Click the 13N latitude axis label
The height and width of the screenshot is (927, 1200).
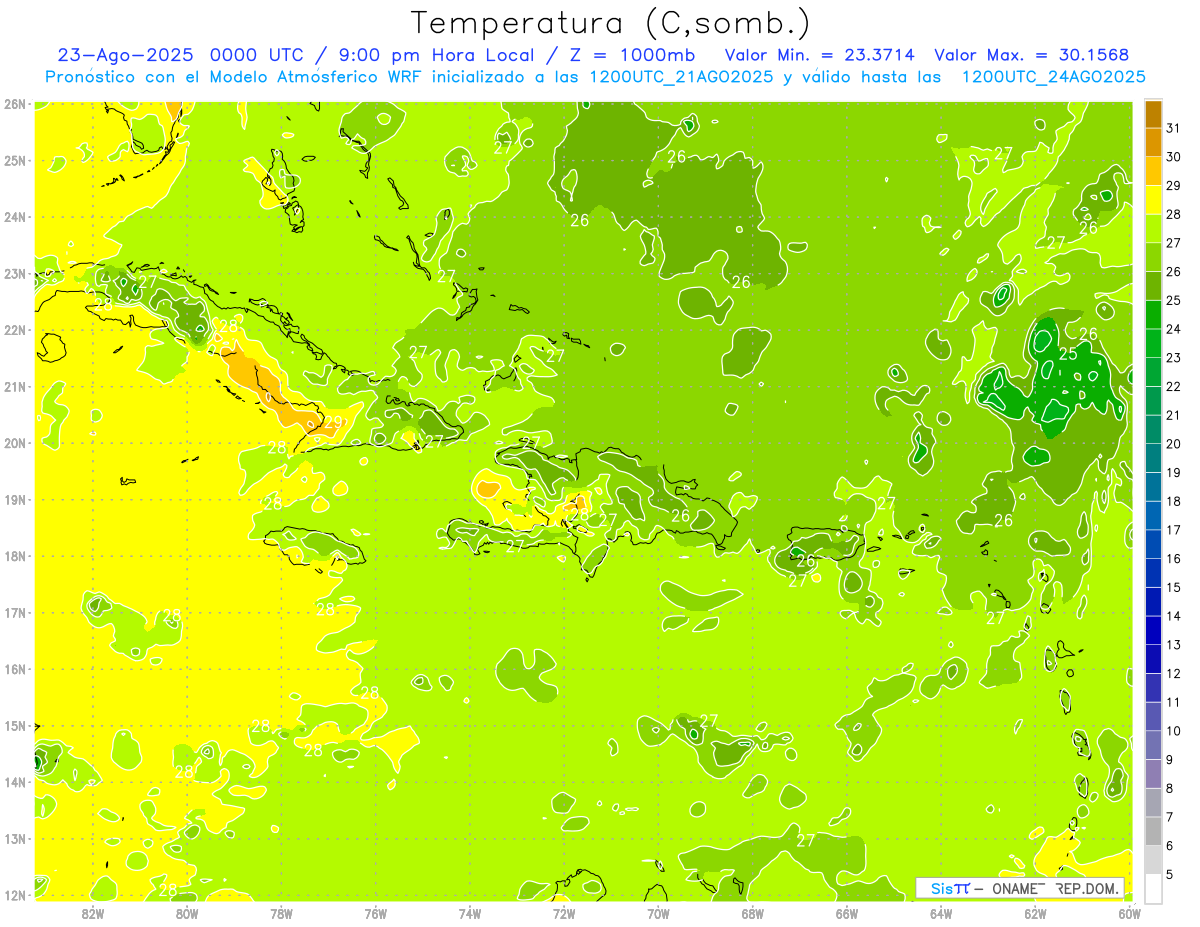[x=14, y=838]
